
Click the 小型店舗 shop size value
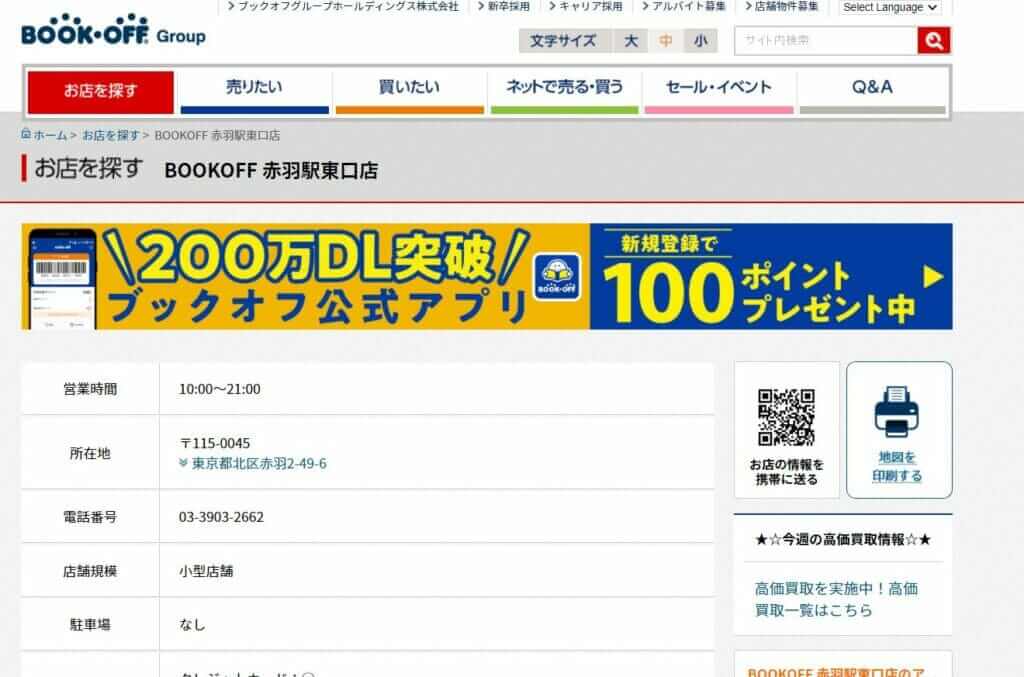tap(206, 571)
